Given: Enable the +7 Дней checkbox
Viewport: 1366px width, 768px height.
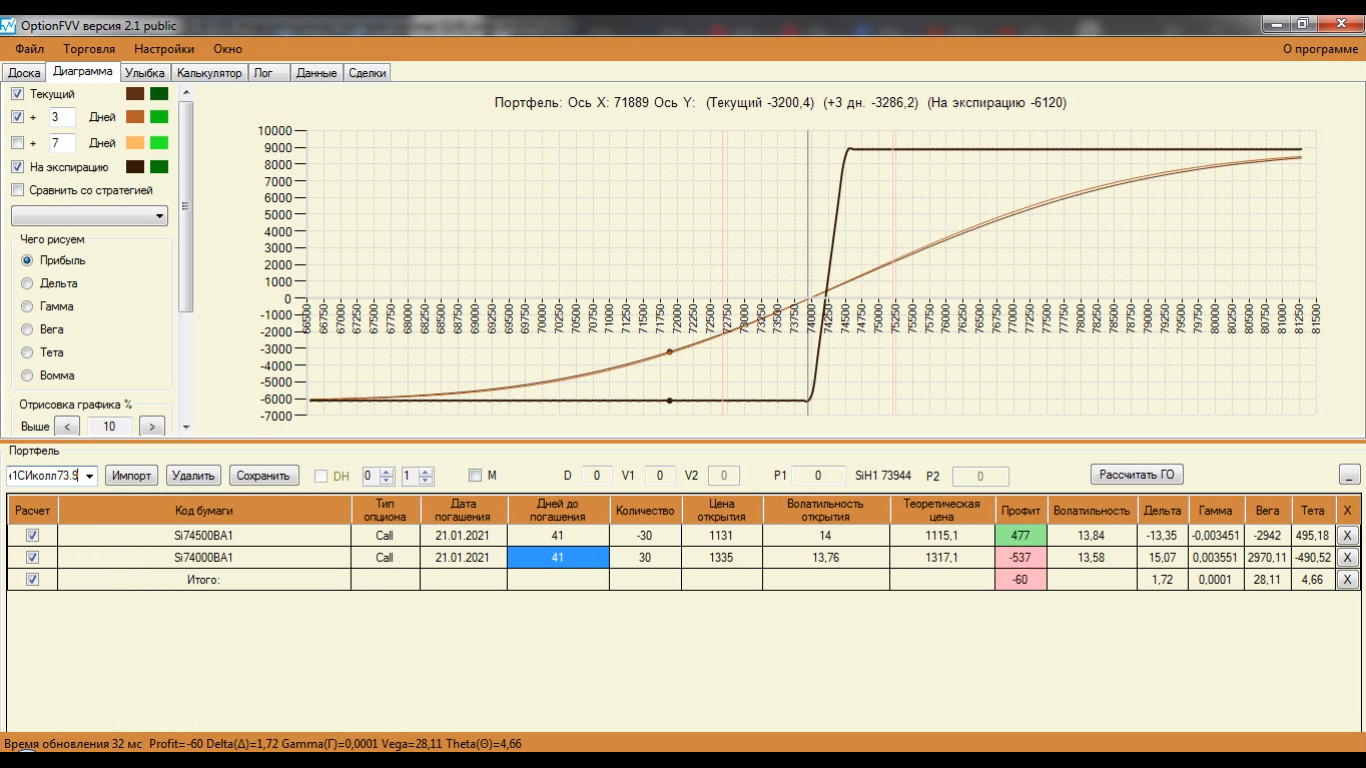Looking at the screenshot, I should click(x=17, y=143).
